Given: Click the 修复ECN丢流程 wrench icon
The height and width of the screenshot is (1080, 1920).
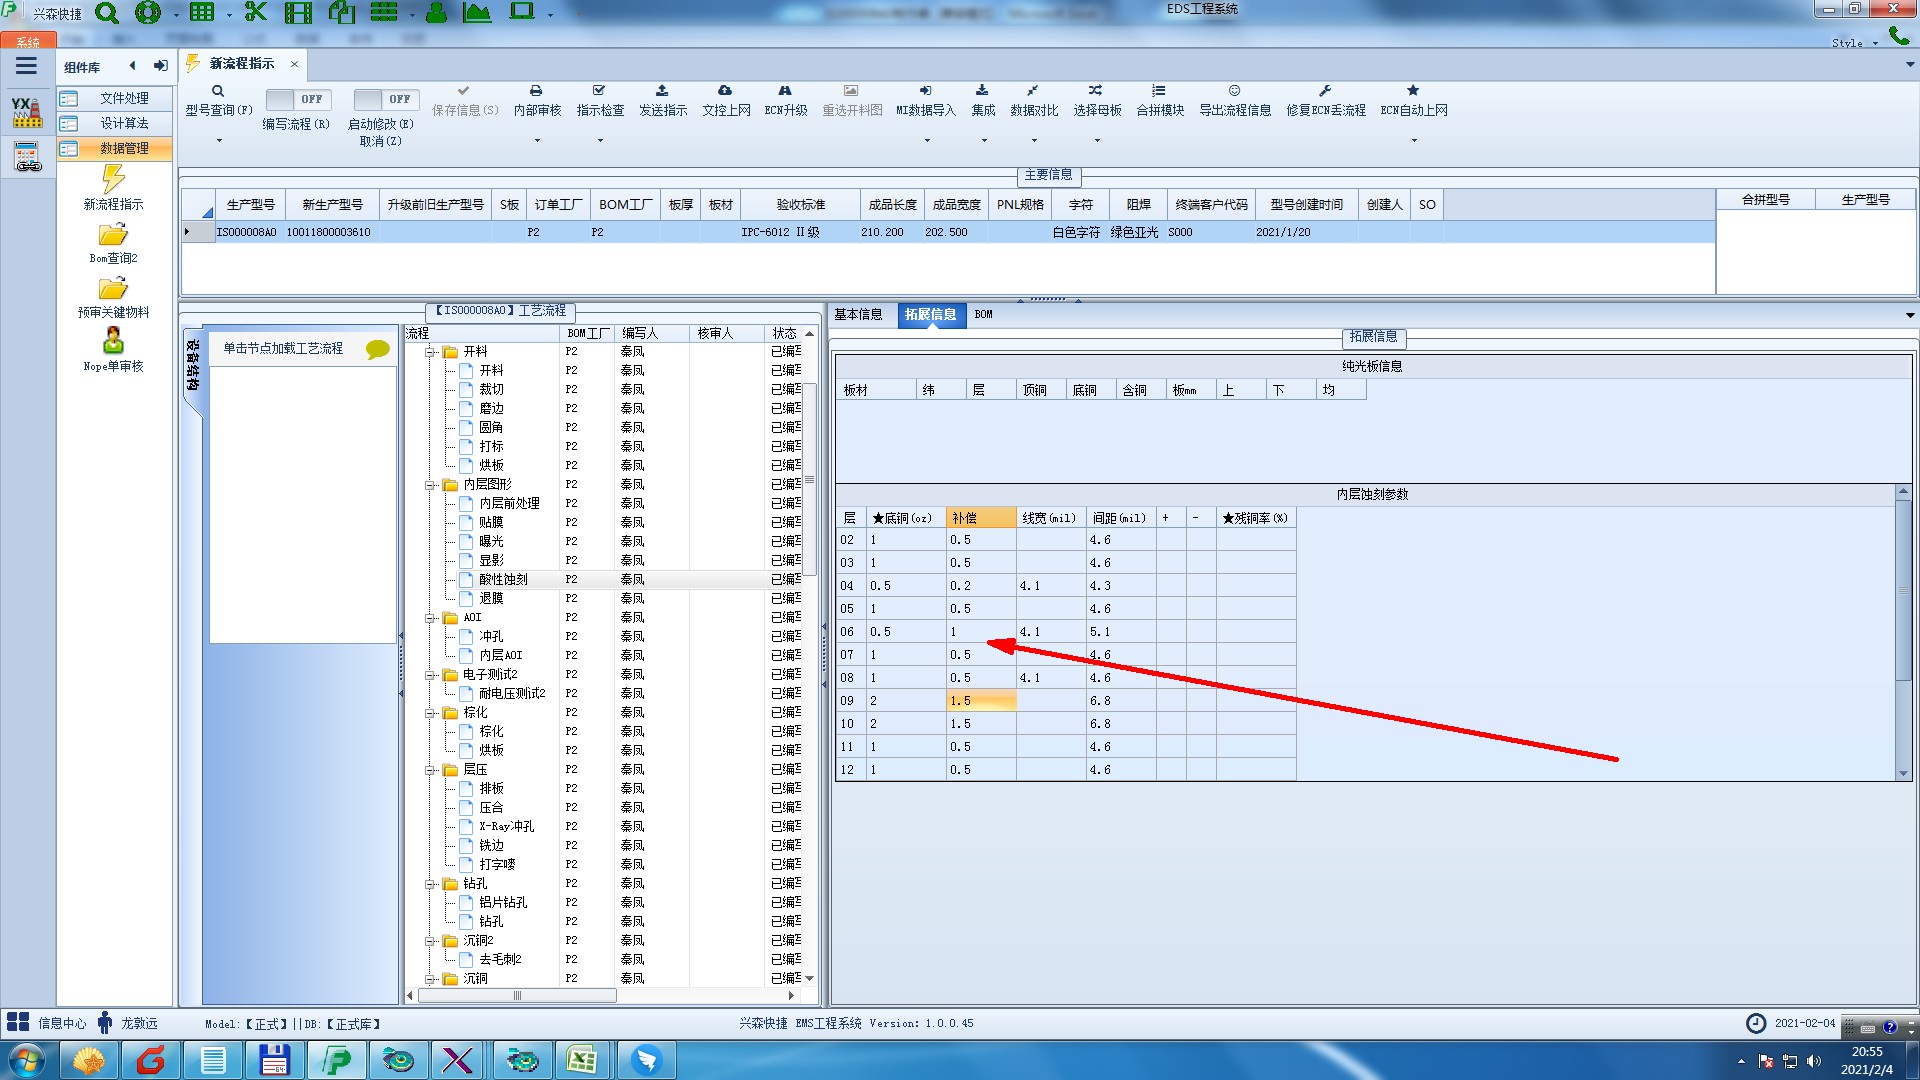Looking at the screenshot, I should (x=1325, y=91).
